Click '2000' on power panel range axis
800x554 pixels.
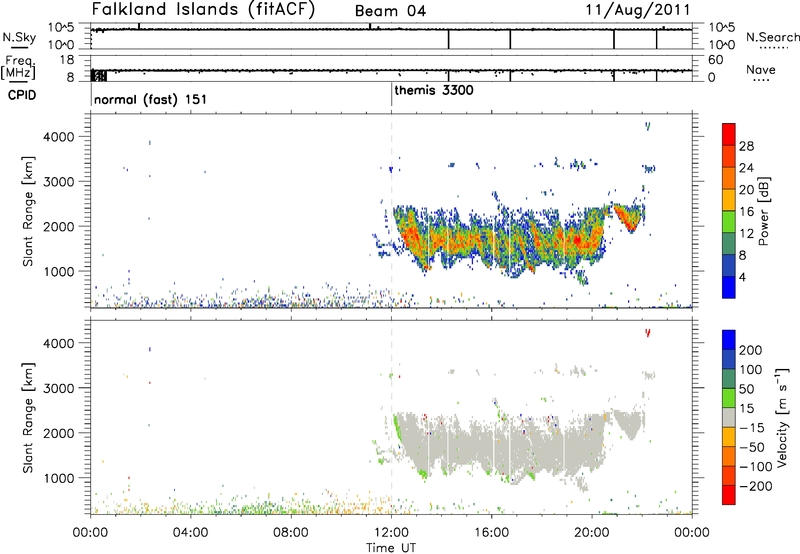click(x=59, y=226)
